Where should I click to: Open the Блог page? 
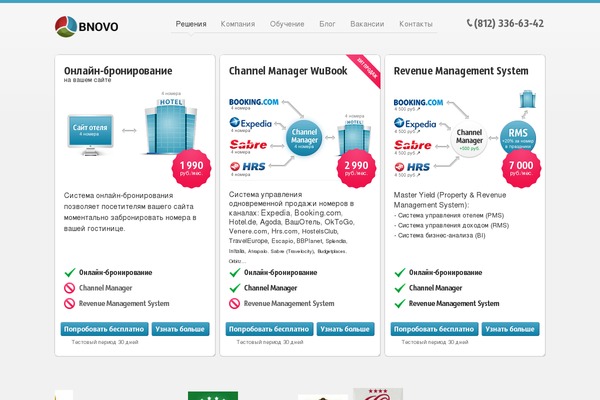(x=327, y=24)
